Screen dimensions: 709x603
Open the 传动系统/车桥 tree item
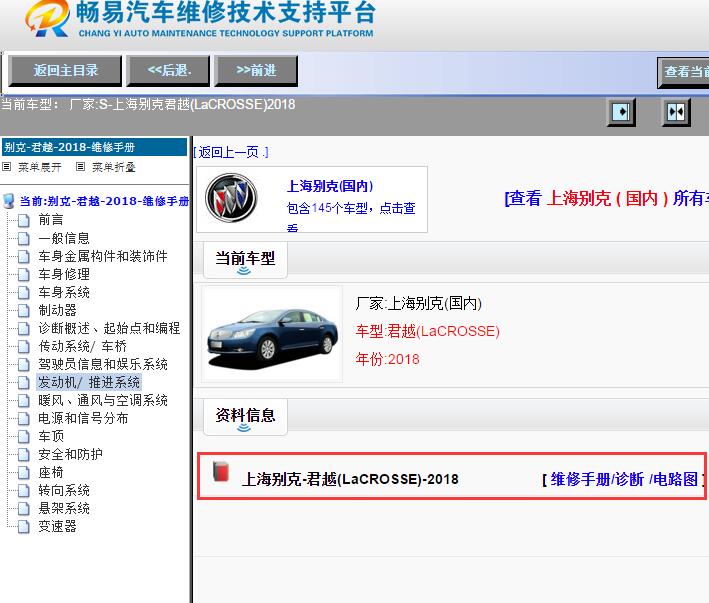[x=82, y=346]
